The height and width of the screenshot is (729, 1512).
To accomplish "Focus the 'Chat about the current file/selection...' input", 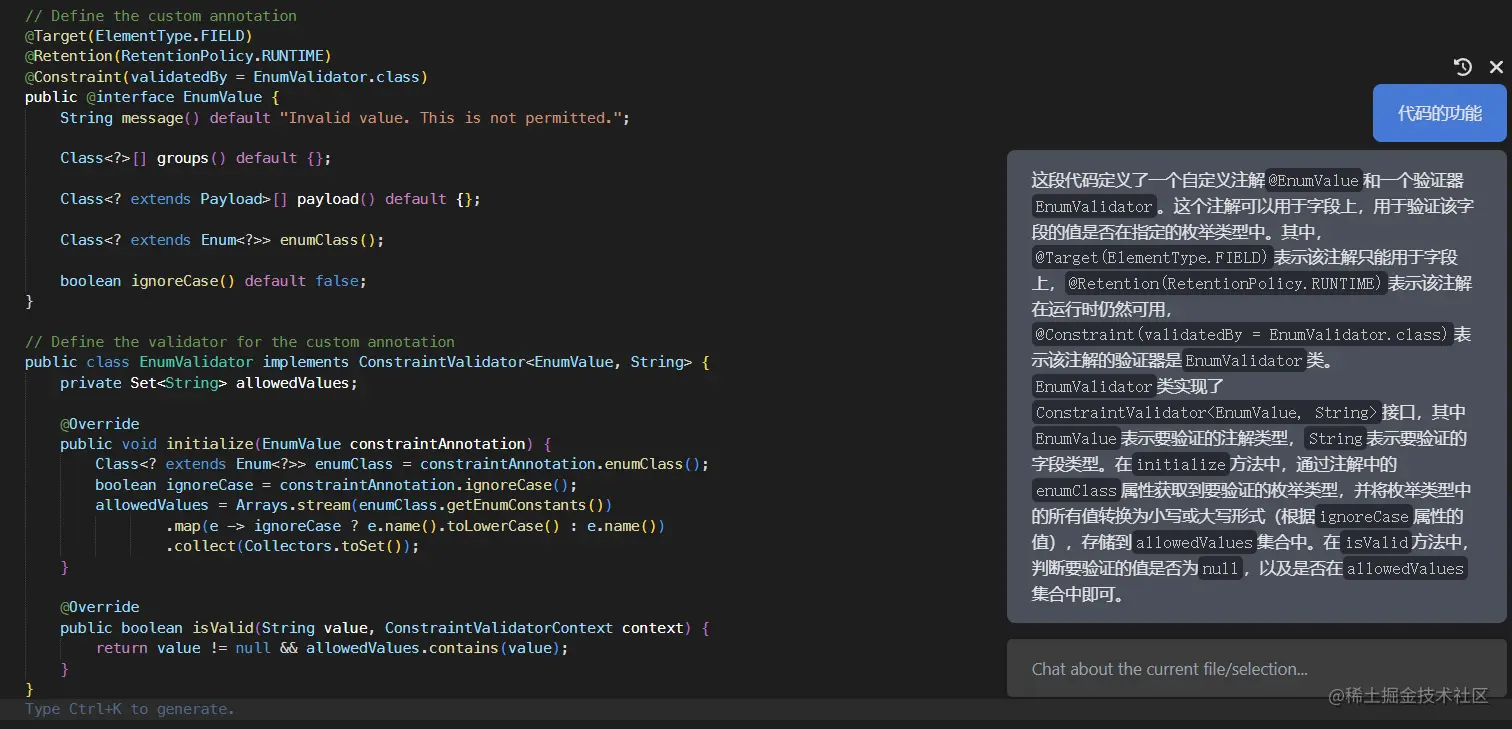I will pyautogui.click(x=1256, y=669).
